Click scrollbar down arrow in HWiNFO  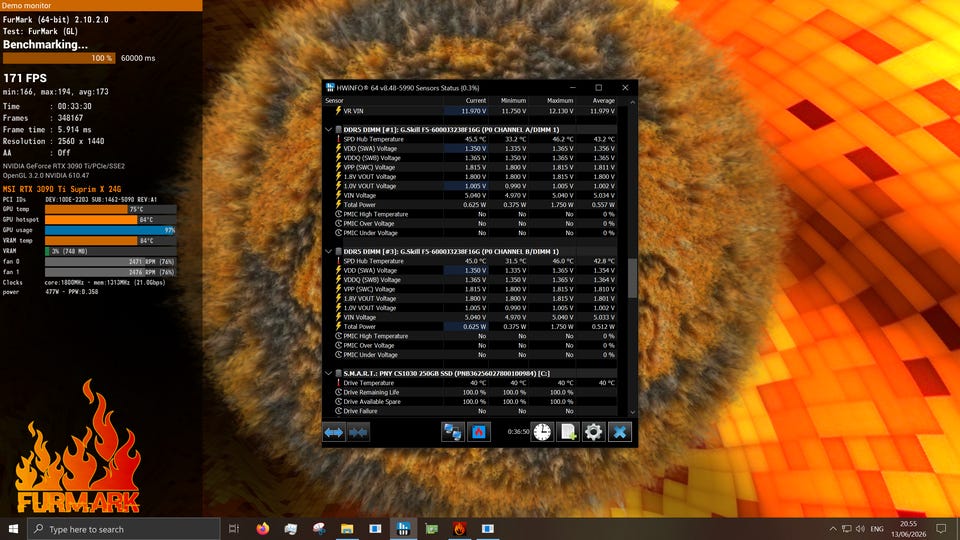click(632, 412)
